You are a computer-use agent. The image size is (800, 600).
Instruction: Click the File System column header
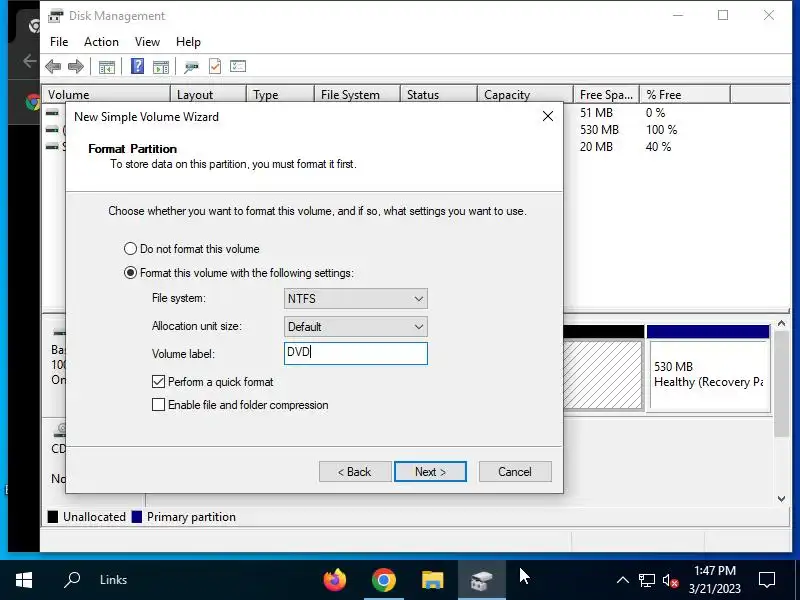(x=357, y=94)
